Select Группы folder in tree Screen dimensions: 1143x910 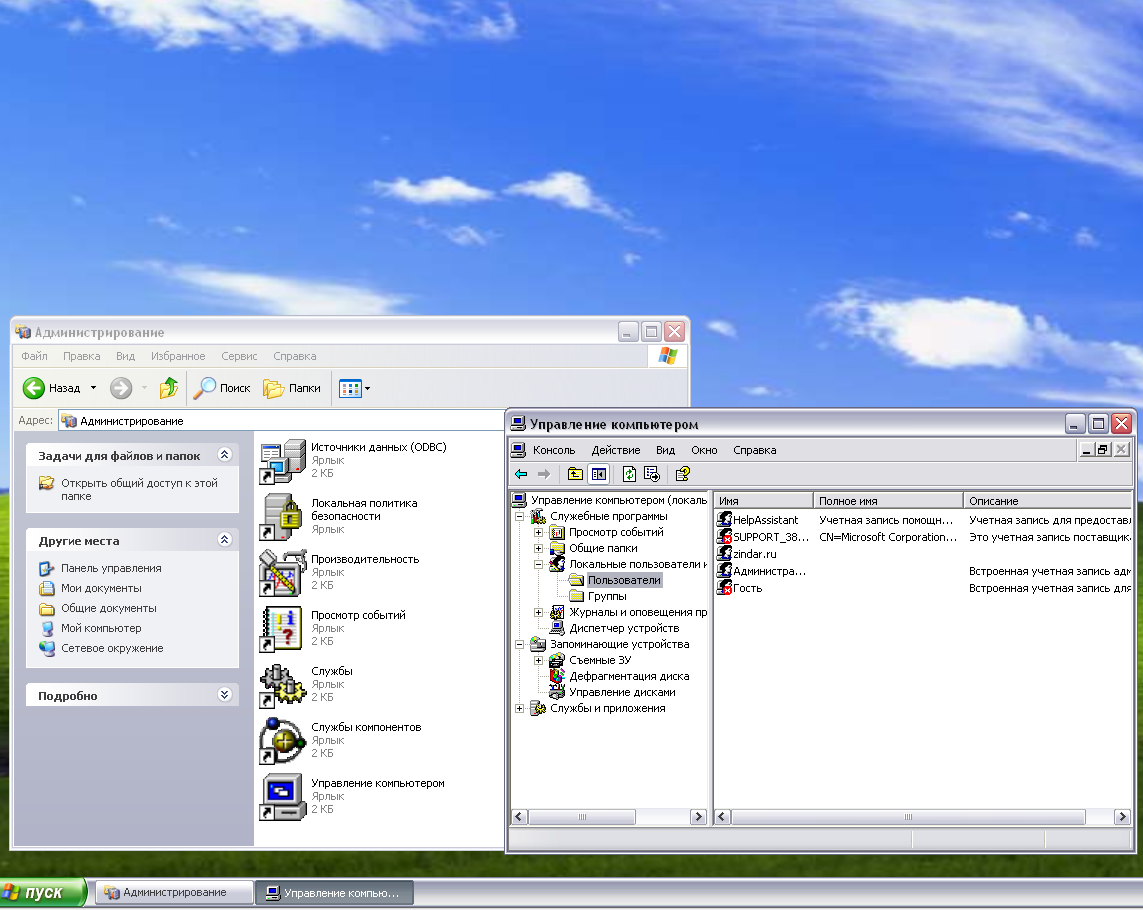pos(606,596)
